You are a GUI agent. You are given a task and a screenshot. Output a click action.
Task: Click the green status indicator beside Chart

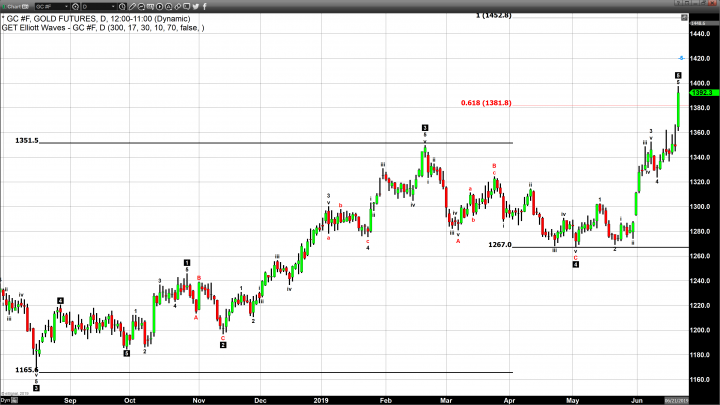(x=4, y=6)
